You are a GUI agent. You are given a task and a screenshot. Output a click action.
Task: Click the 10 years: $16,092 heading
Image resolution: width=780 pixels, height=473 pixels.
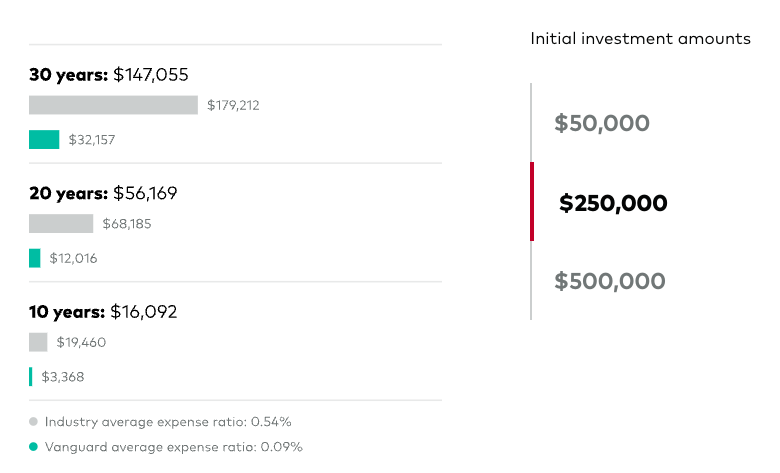pos(103,312)
